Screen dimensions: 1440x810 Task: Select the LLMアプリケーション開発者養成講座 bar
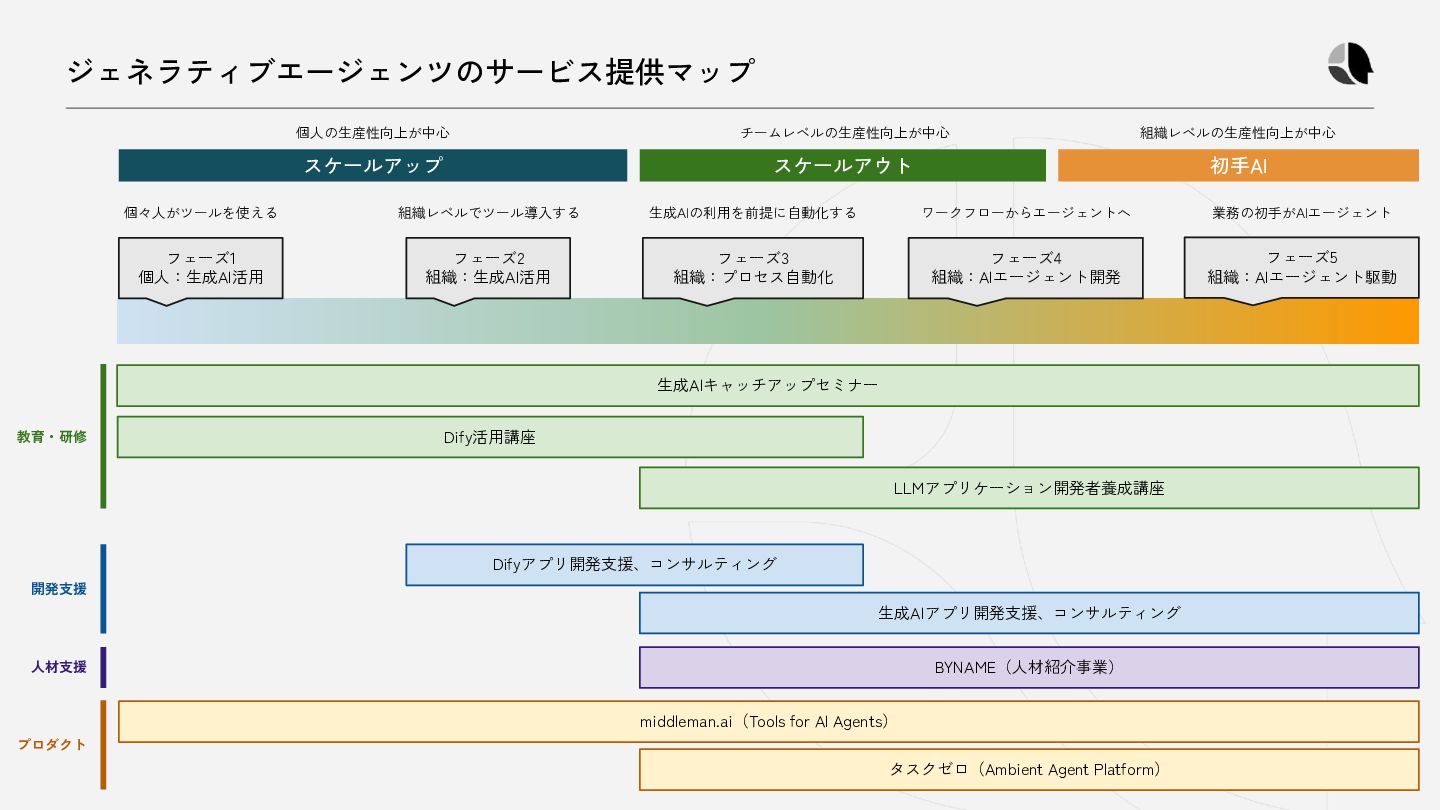[1029, 488]
